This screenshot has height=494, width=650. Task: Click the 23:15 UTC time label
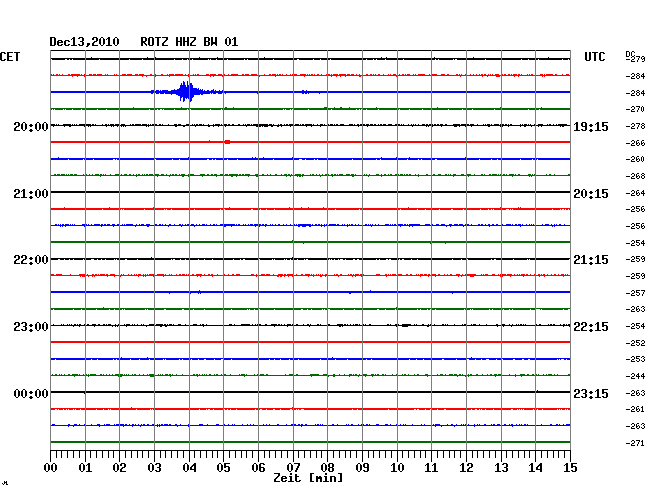591,393
